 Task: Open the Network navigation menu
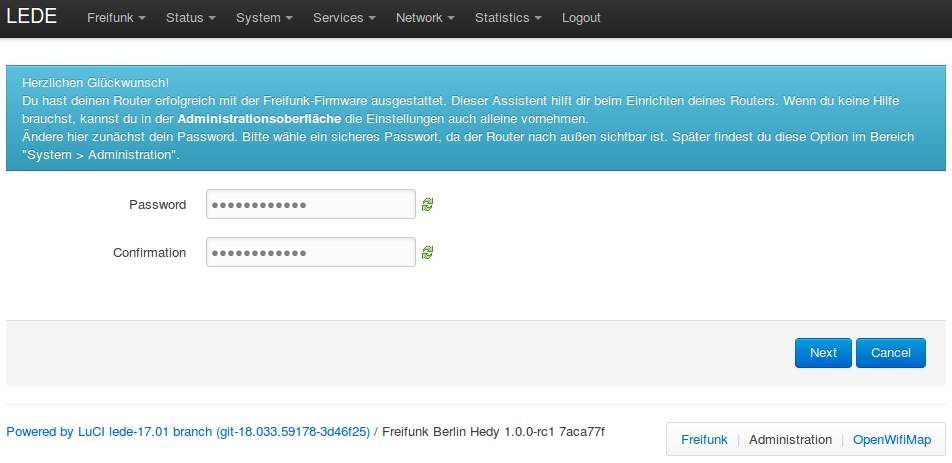pyautogui.click(x=425, y=18)
